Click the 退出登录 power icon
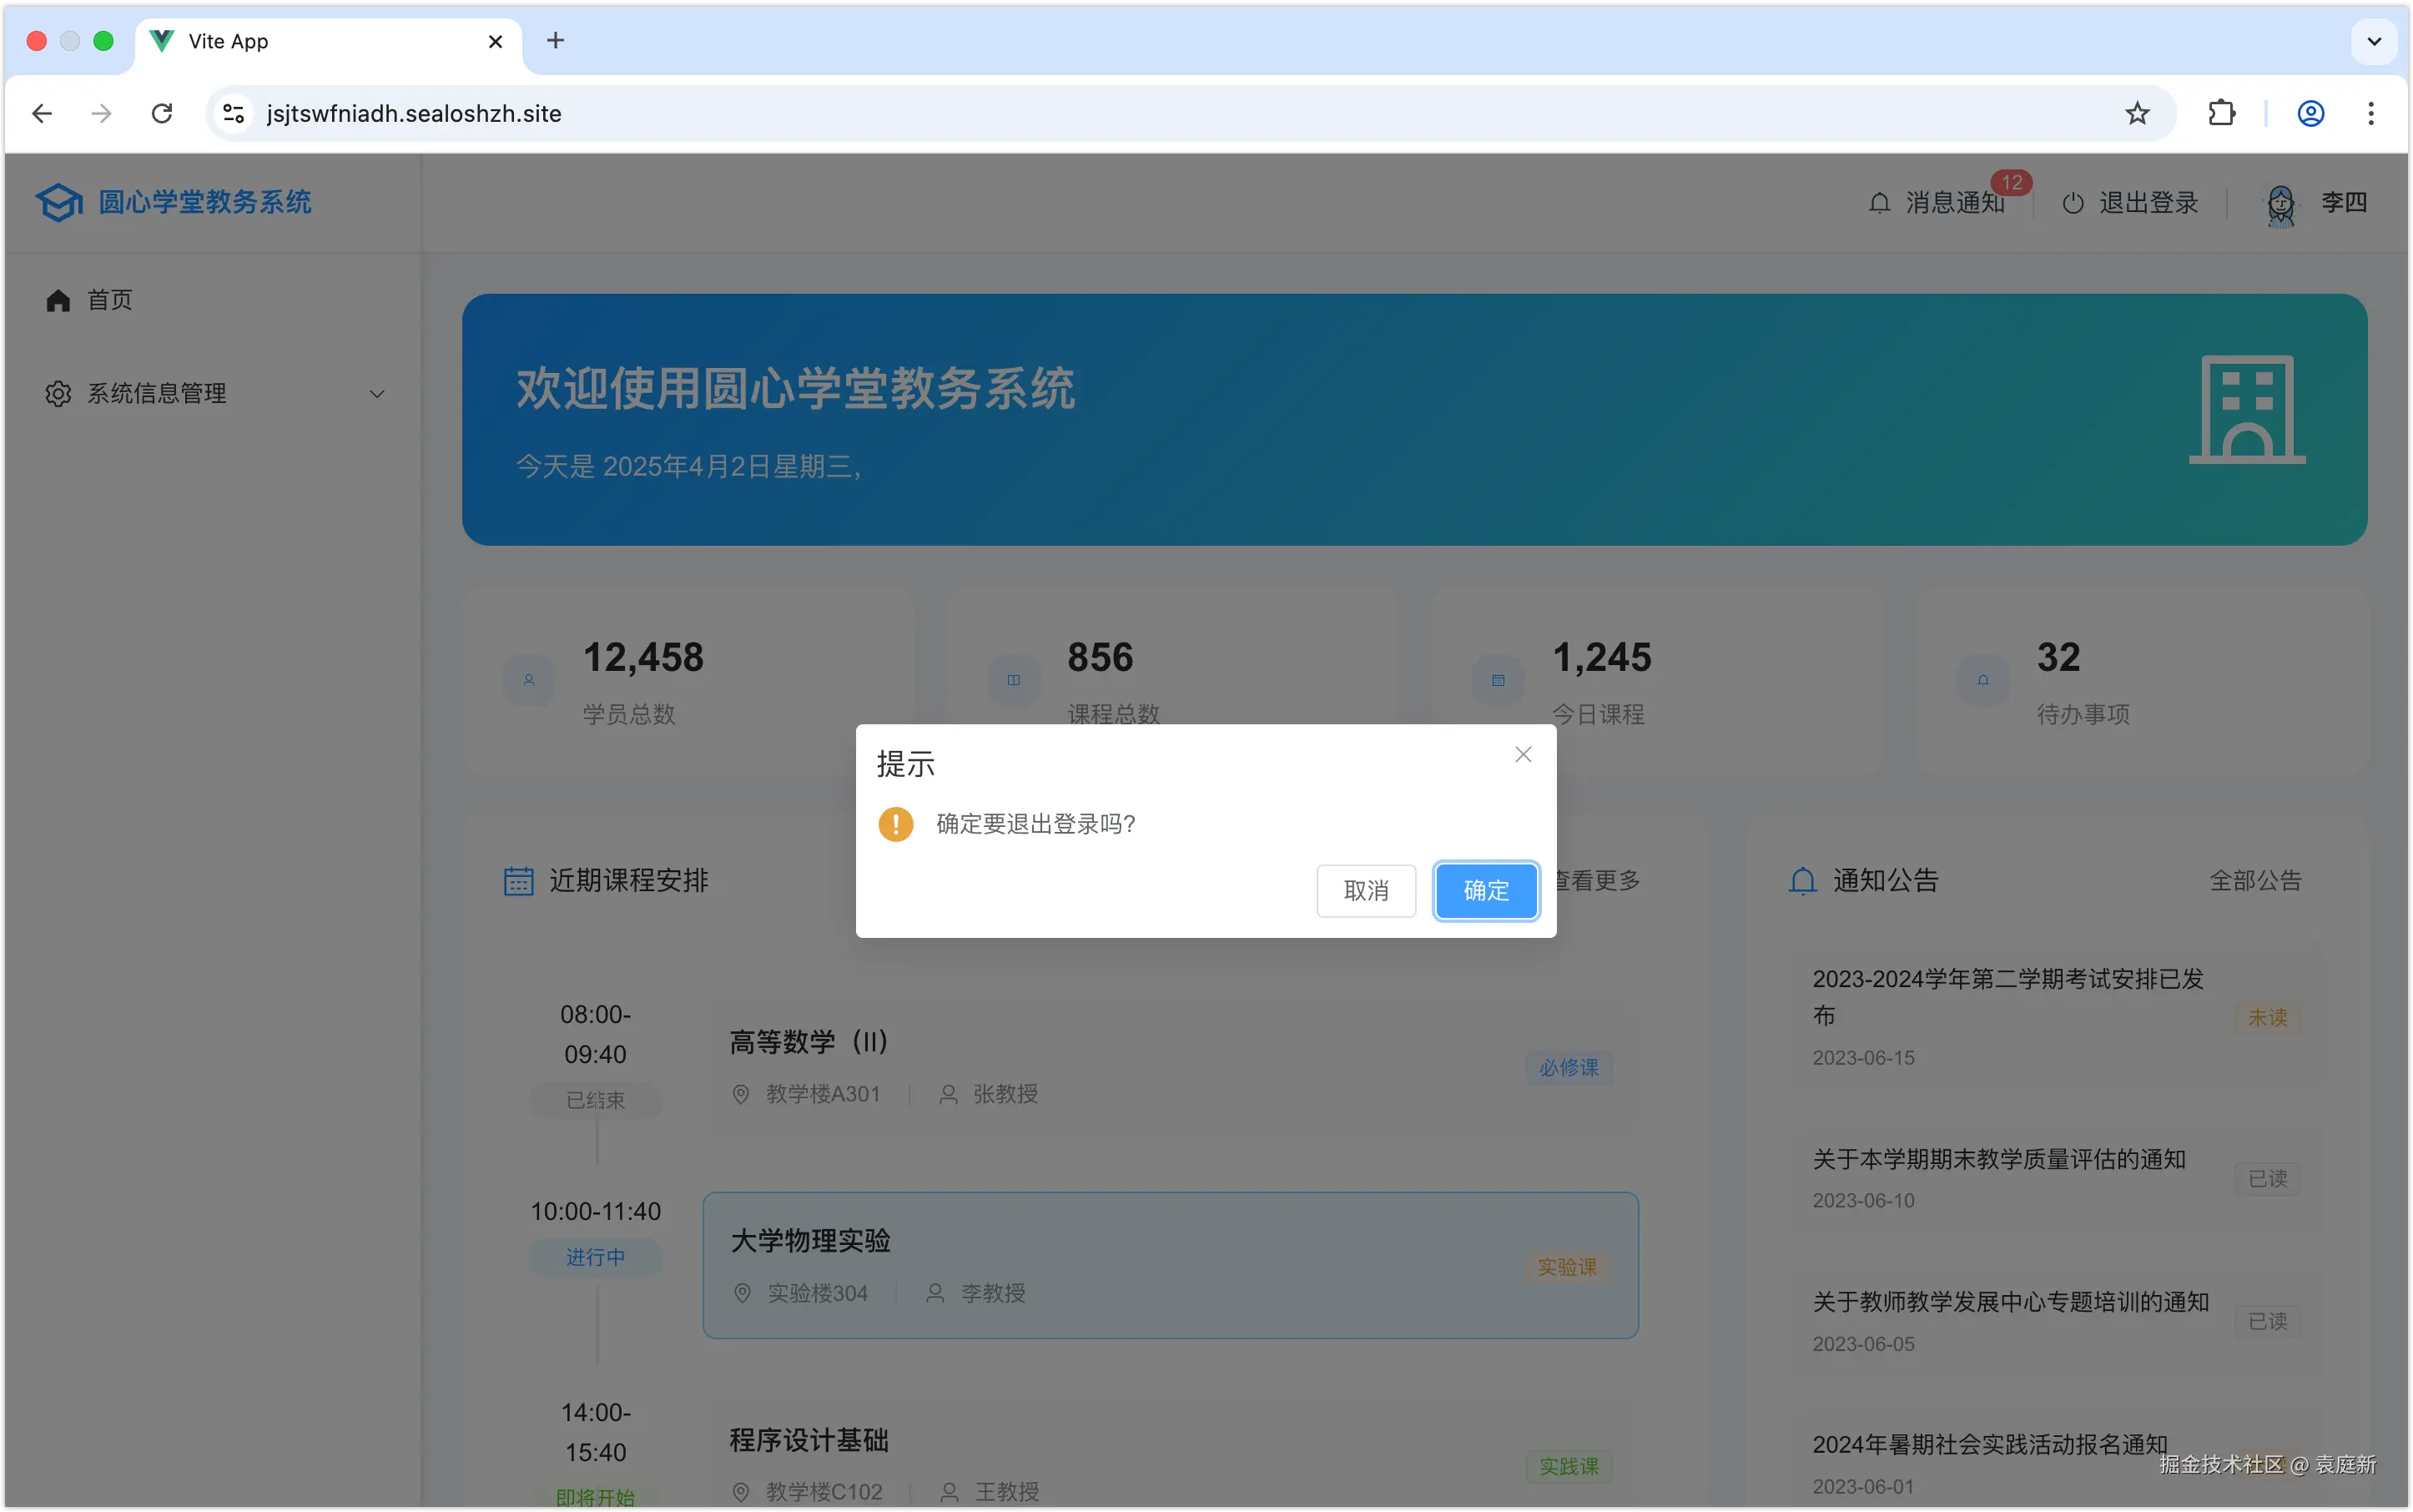 2073,203
